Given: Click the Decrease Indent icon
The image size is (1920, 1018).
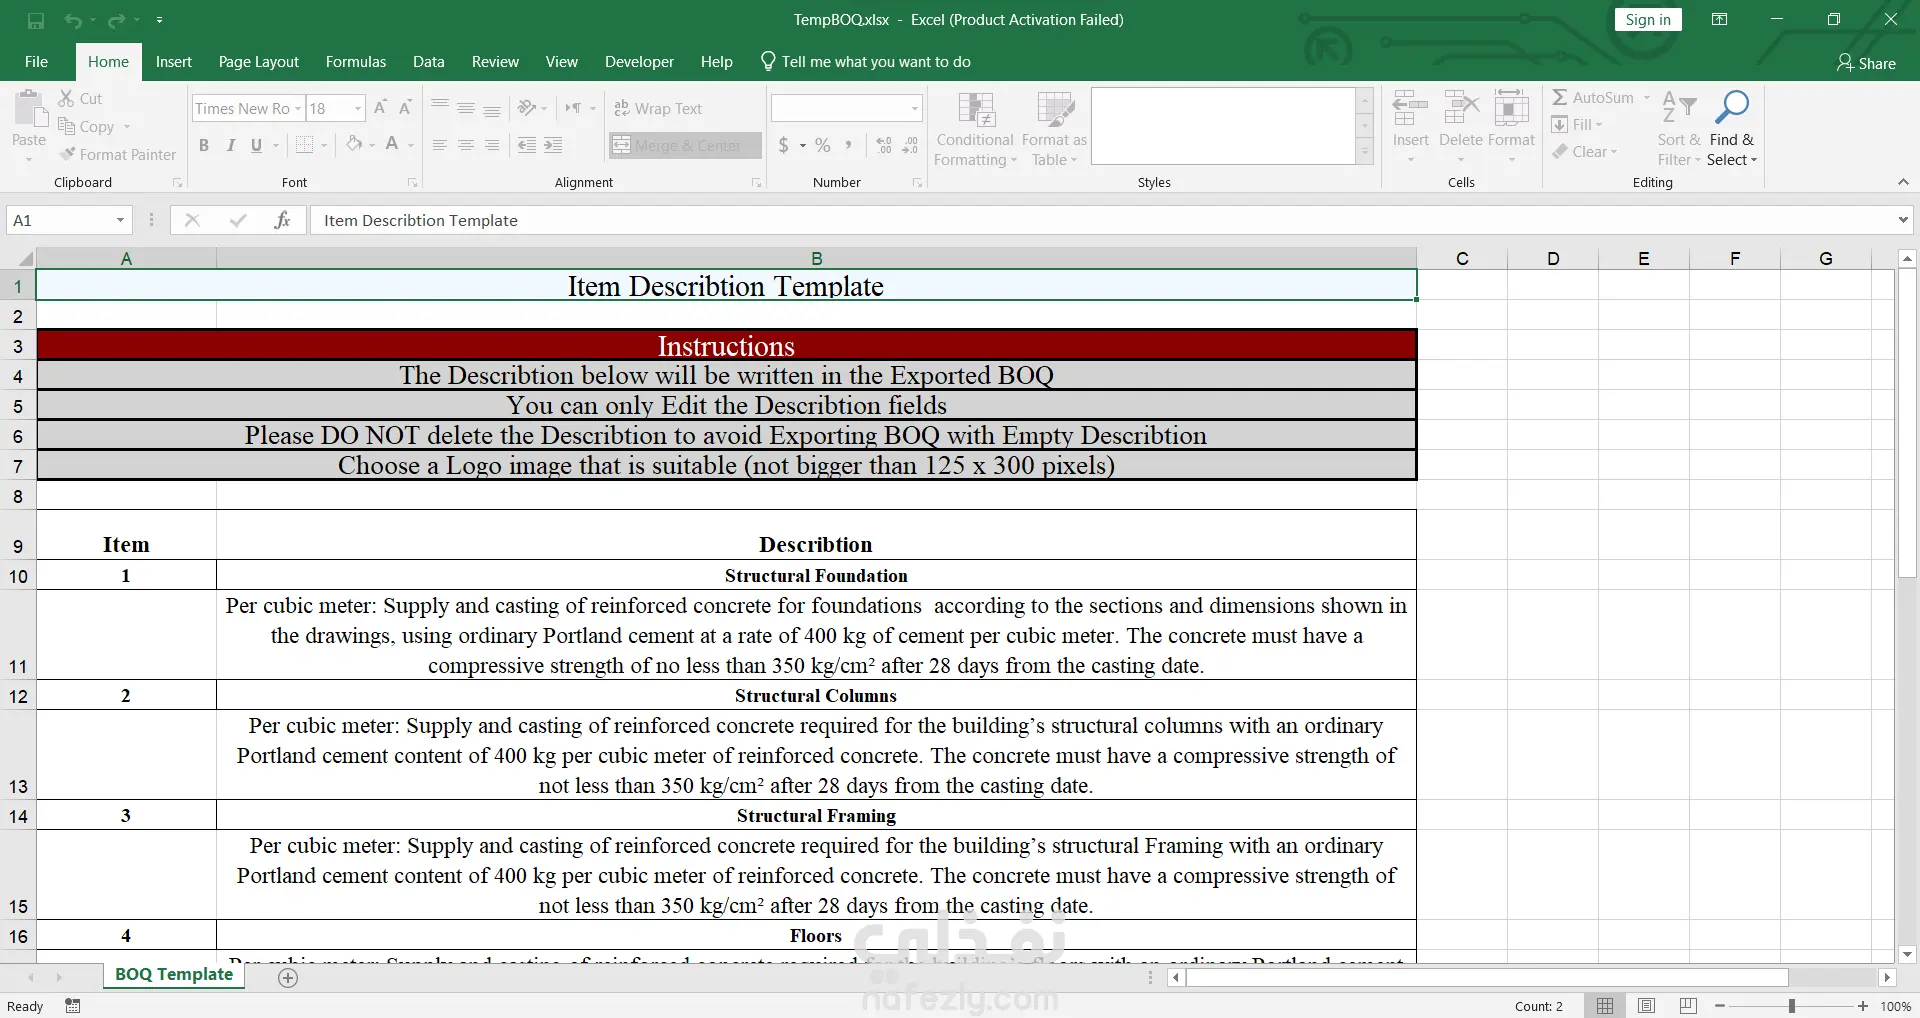Looking at the screenshot, I should [527, 145].
